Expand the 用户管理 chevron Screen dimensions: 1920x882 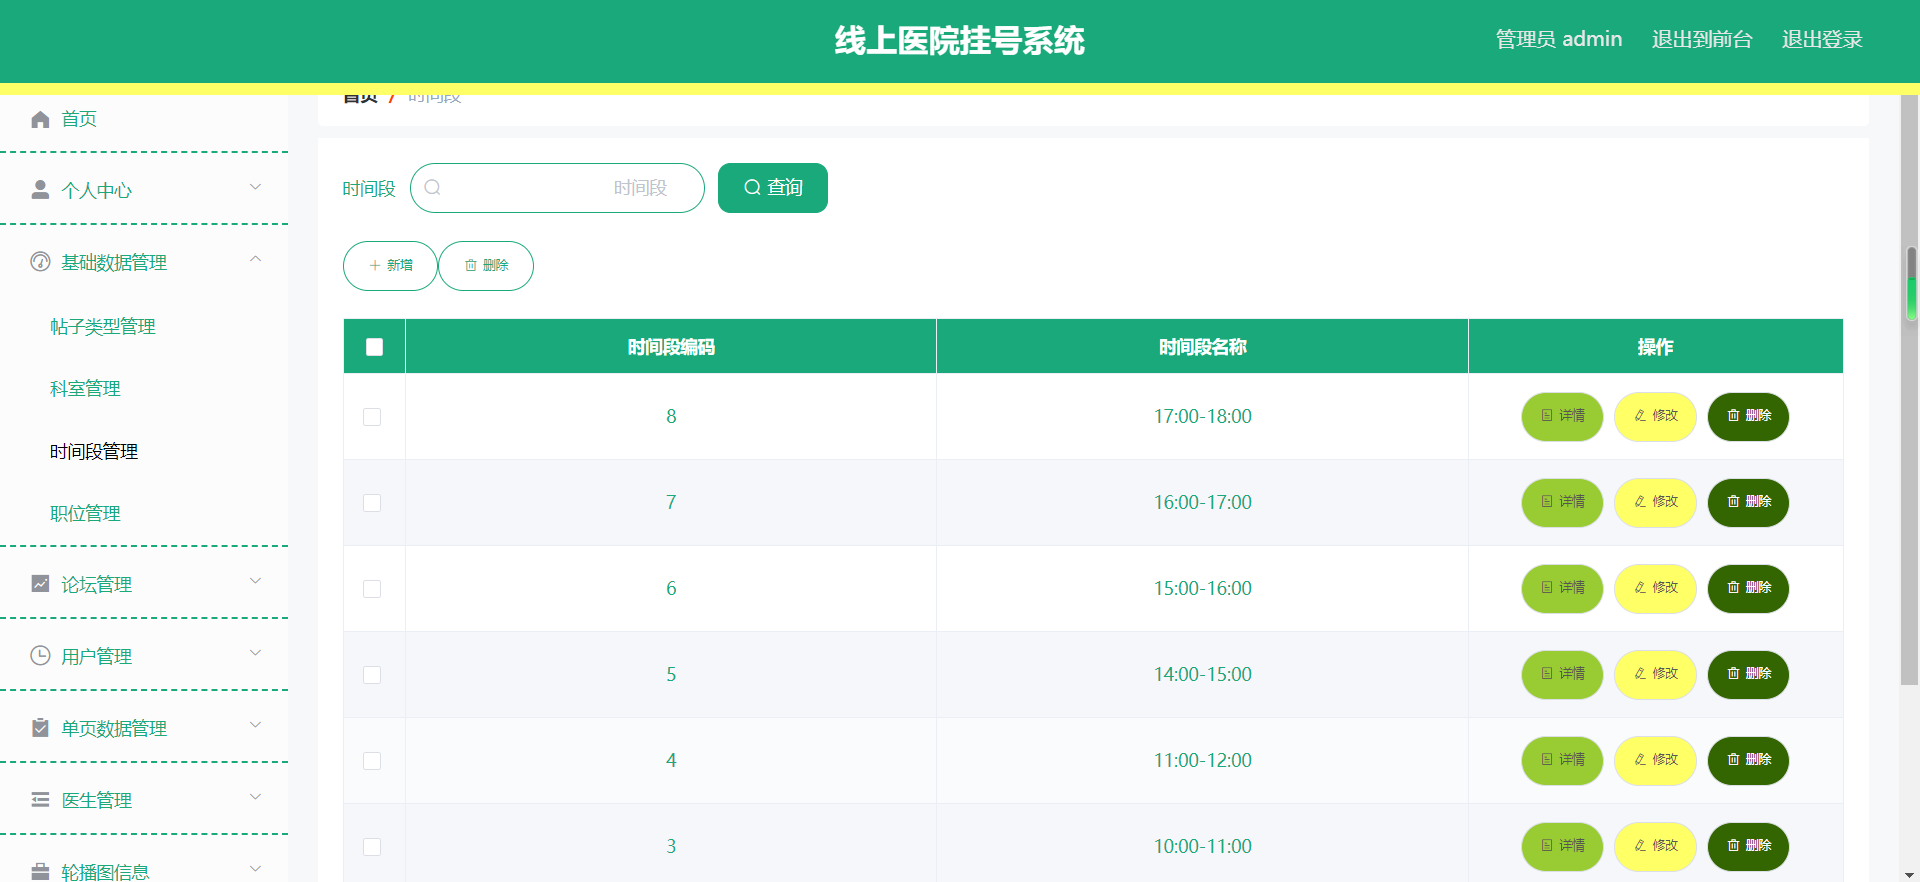pos(255,653)
